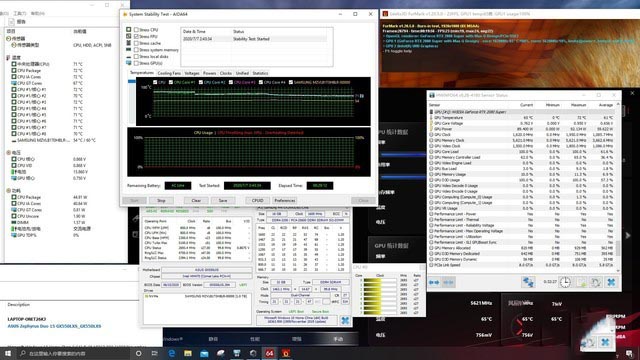
Task: Open HWiNFO network sharing computers icon
Action: [x=528, y=282]
